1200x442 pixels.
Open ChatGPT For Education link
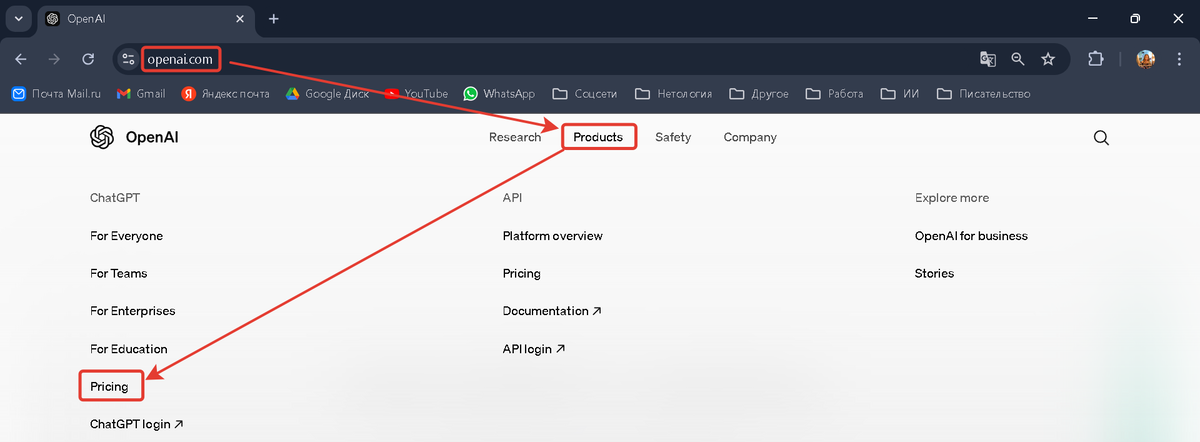128,349
